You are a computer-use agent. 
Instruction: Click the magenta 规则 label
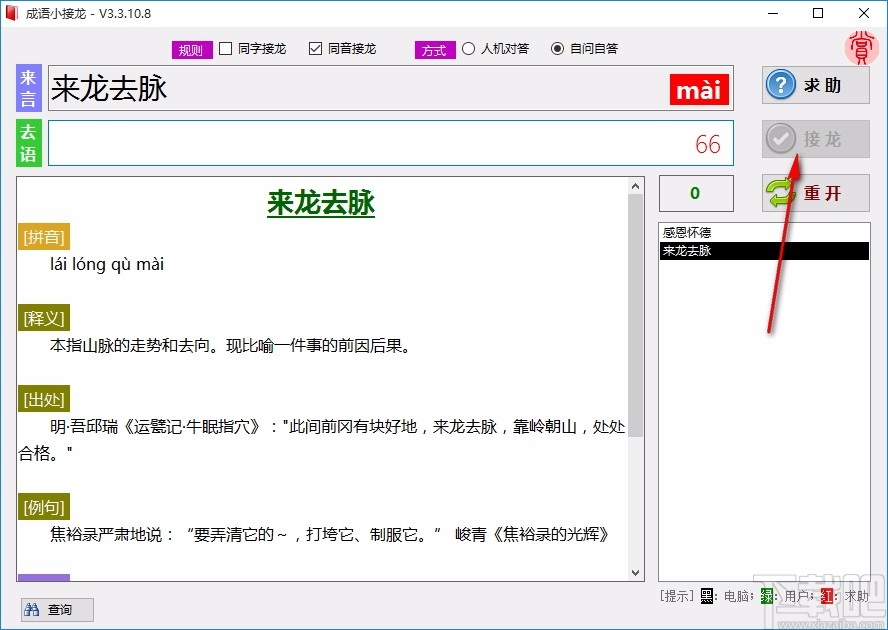[x=191, y=48]
